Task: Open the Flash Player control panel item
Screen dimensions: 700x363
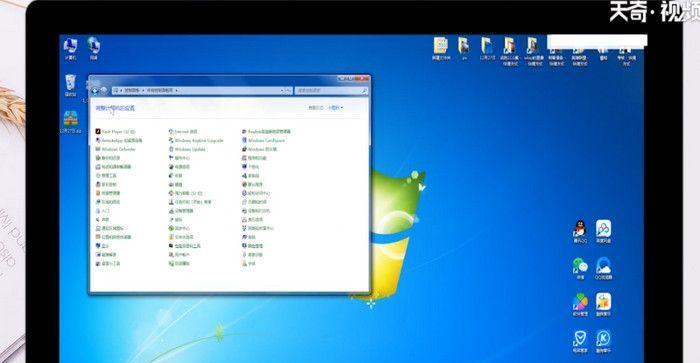Action: 115,132
